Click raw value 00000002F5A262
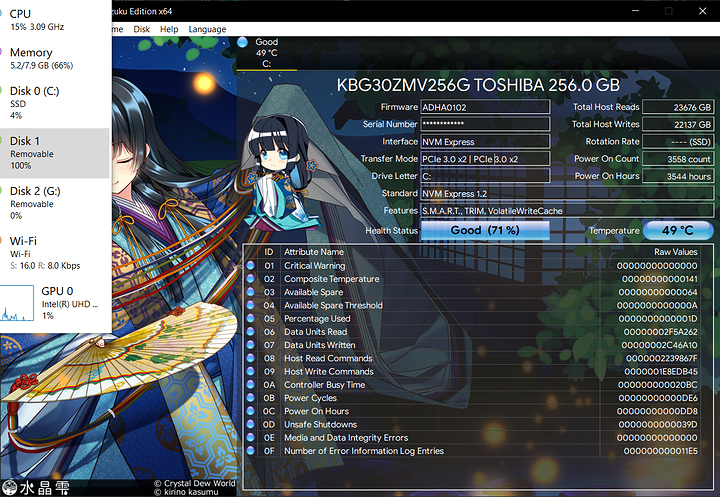The width and height of the screenshot is (720, 497). 660,332
